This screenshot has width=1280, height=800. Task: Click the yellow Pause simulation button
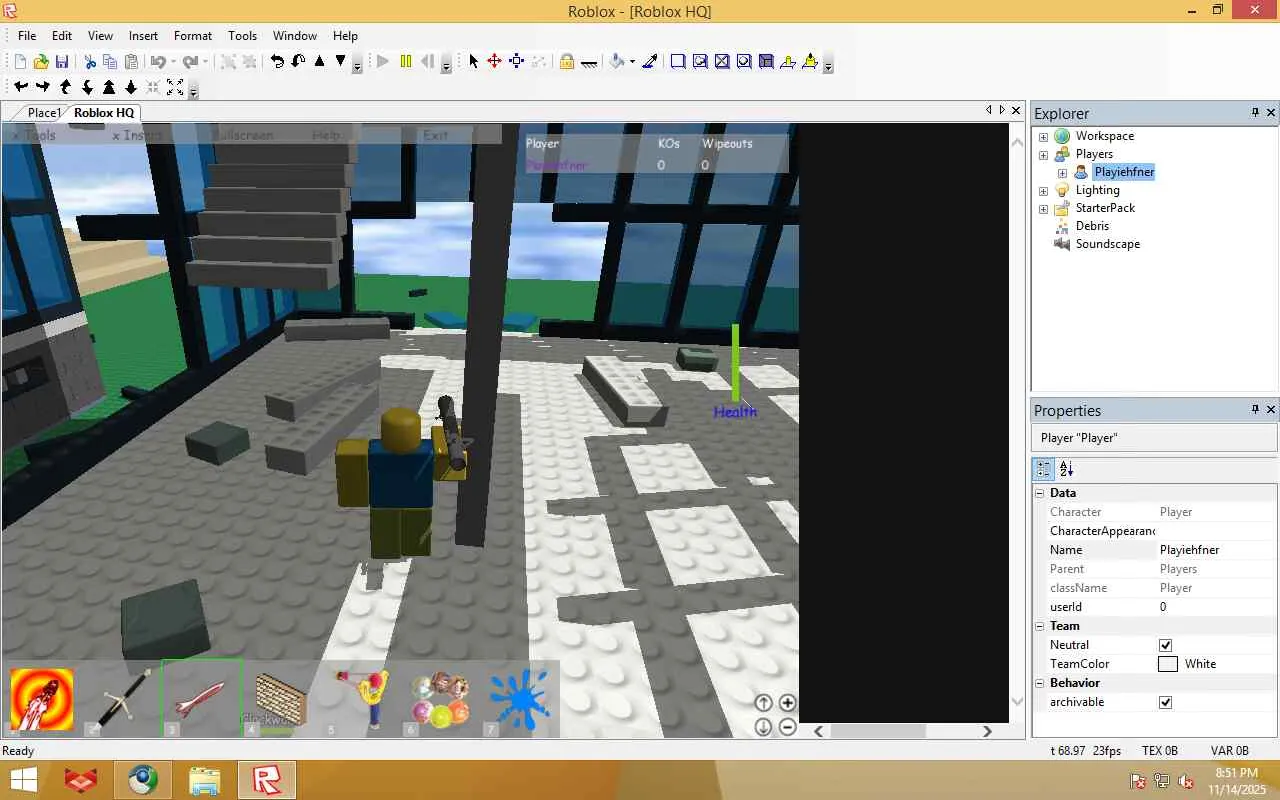[405, 62]
